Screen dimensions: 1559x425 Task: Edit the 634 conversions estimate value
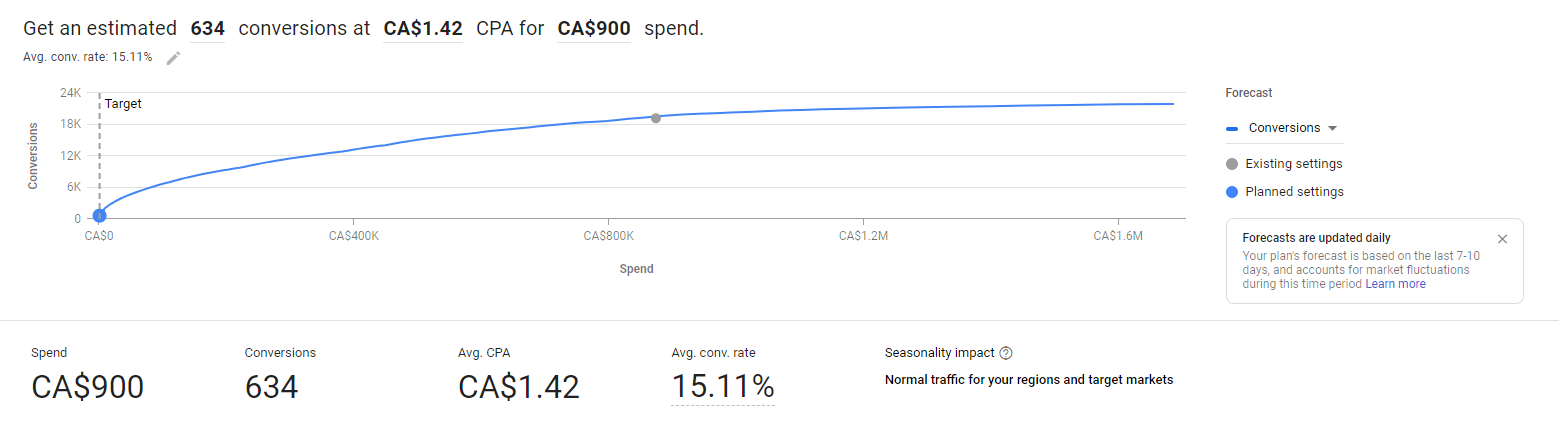pyautogui.click(x=207, y=29)
